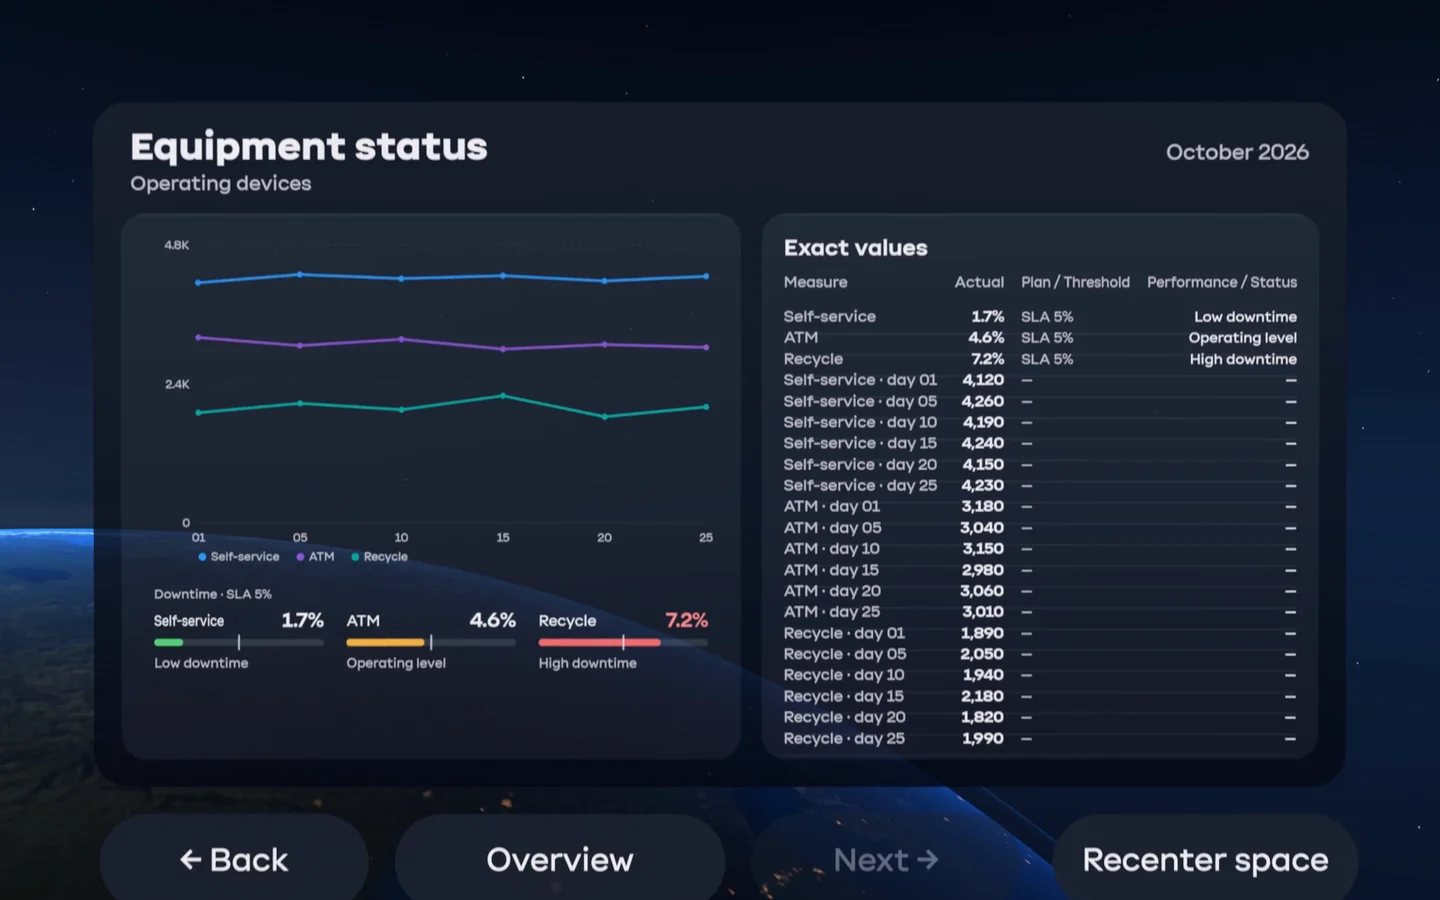Click the Self-service downtime progress bar
Image resolution: width=1440 pixels, height=900 pixels.
pos(238,642)
